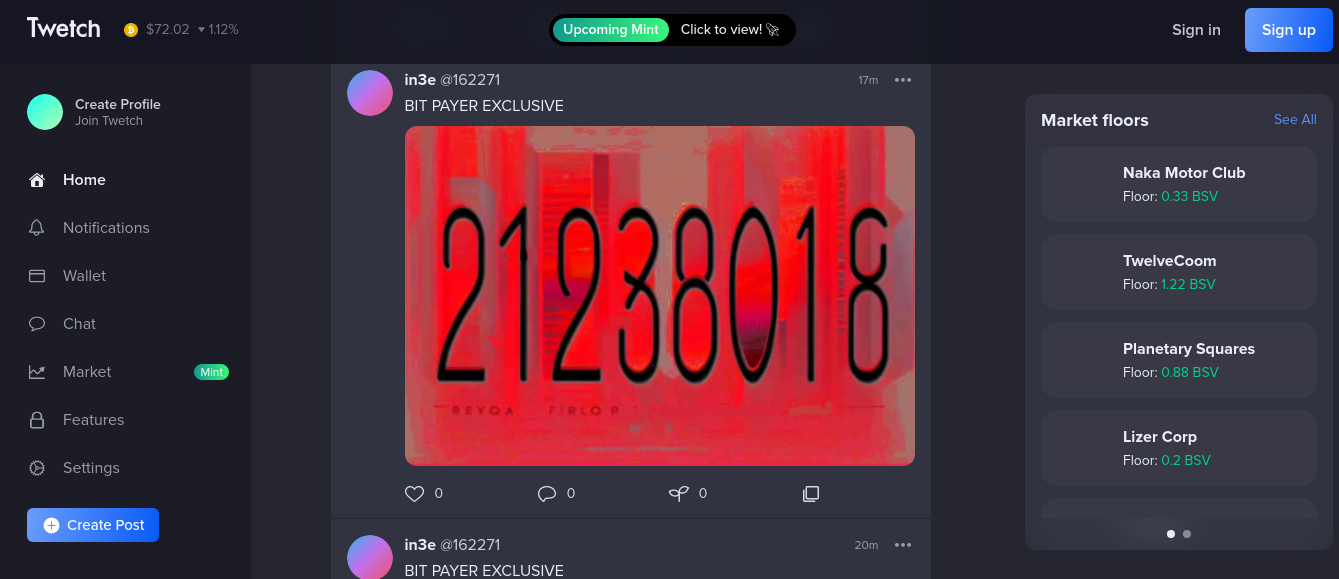
Task: Click the branch sprout icon on the first post
Action: coord(679,494)
